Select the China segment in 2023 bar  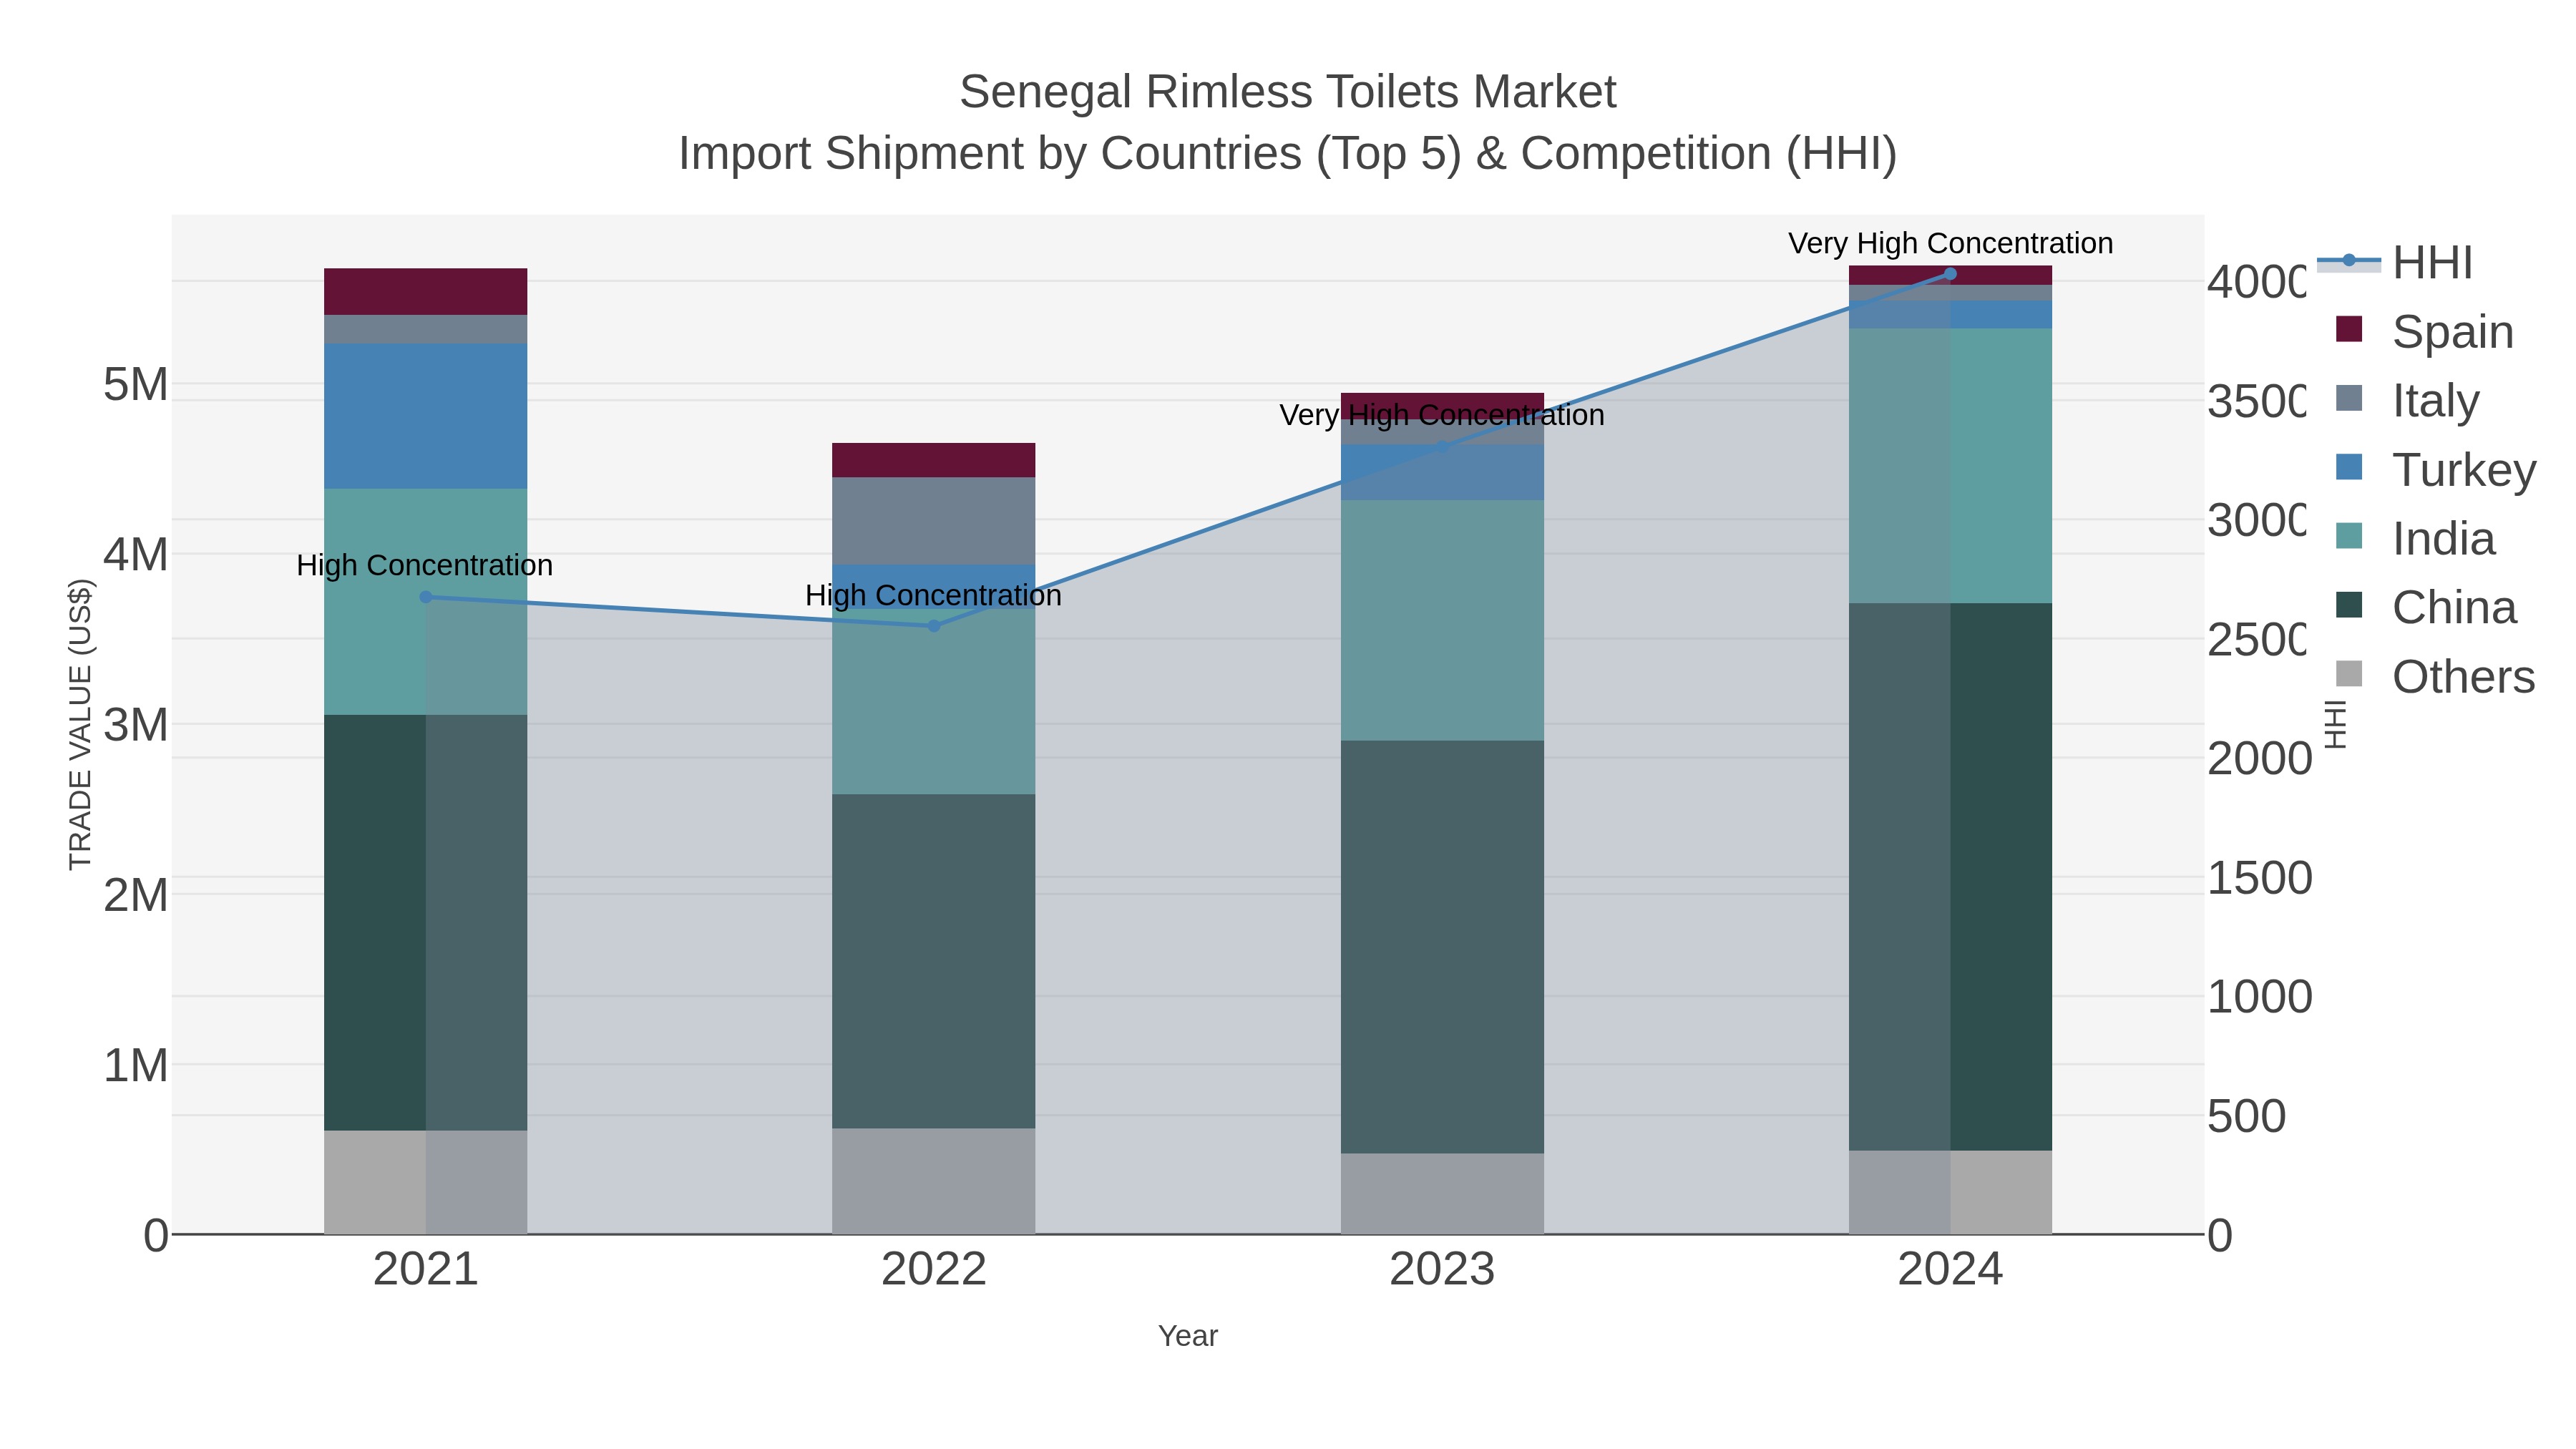click(1442, 947)
